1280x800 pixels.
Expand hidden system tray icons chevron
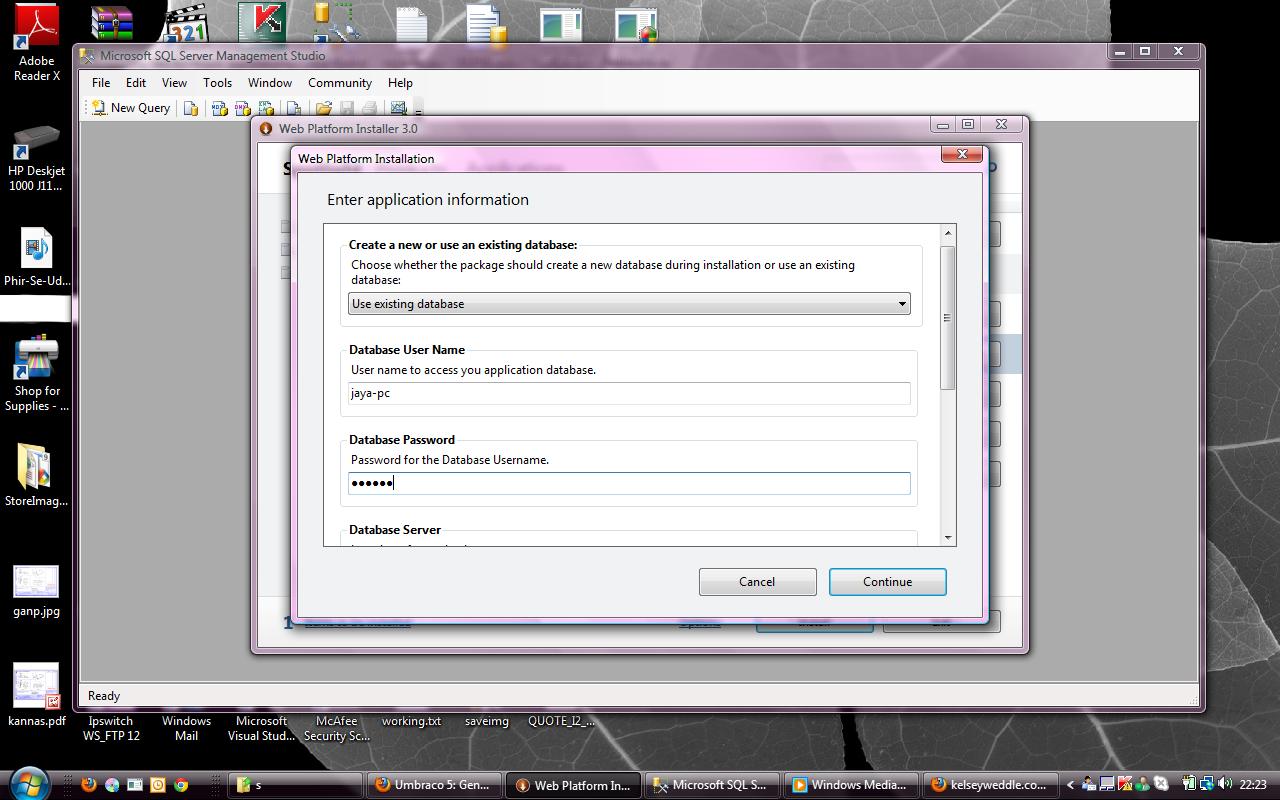coord(1070,785)
